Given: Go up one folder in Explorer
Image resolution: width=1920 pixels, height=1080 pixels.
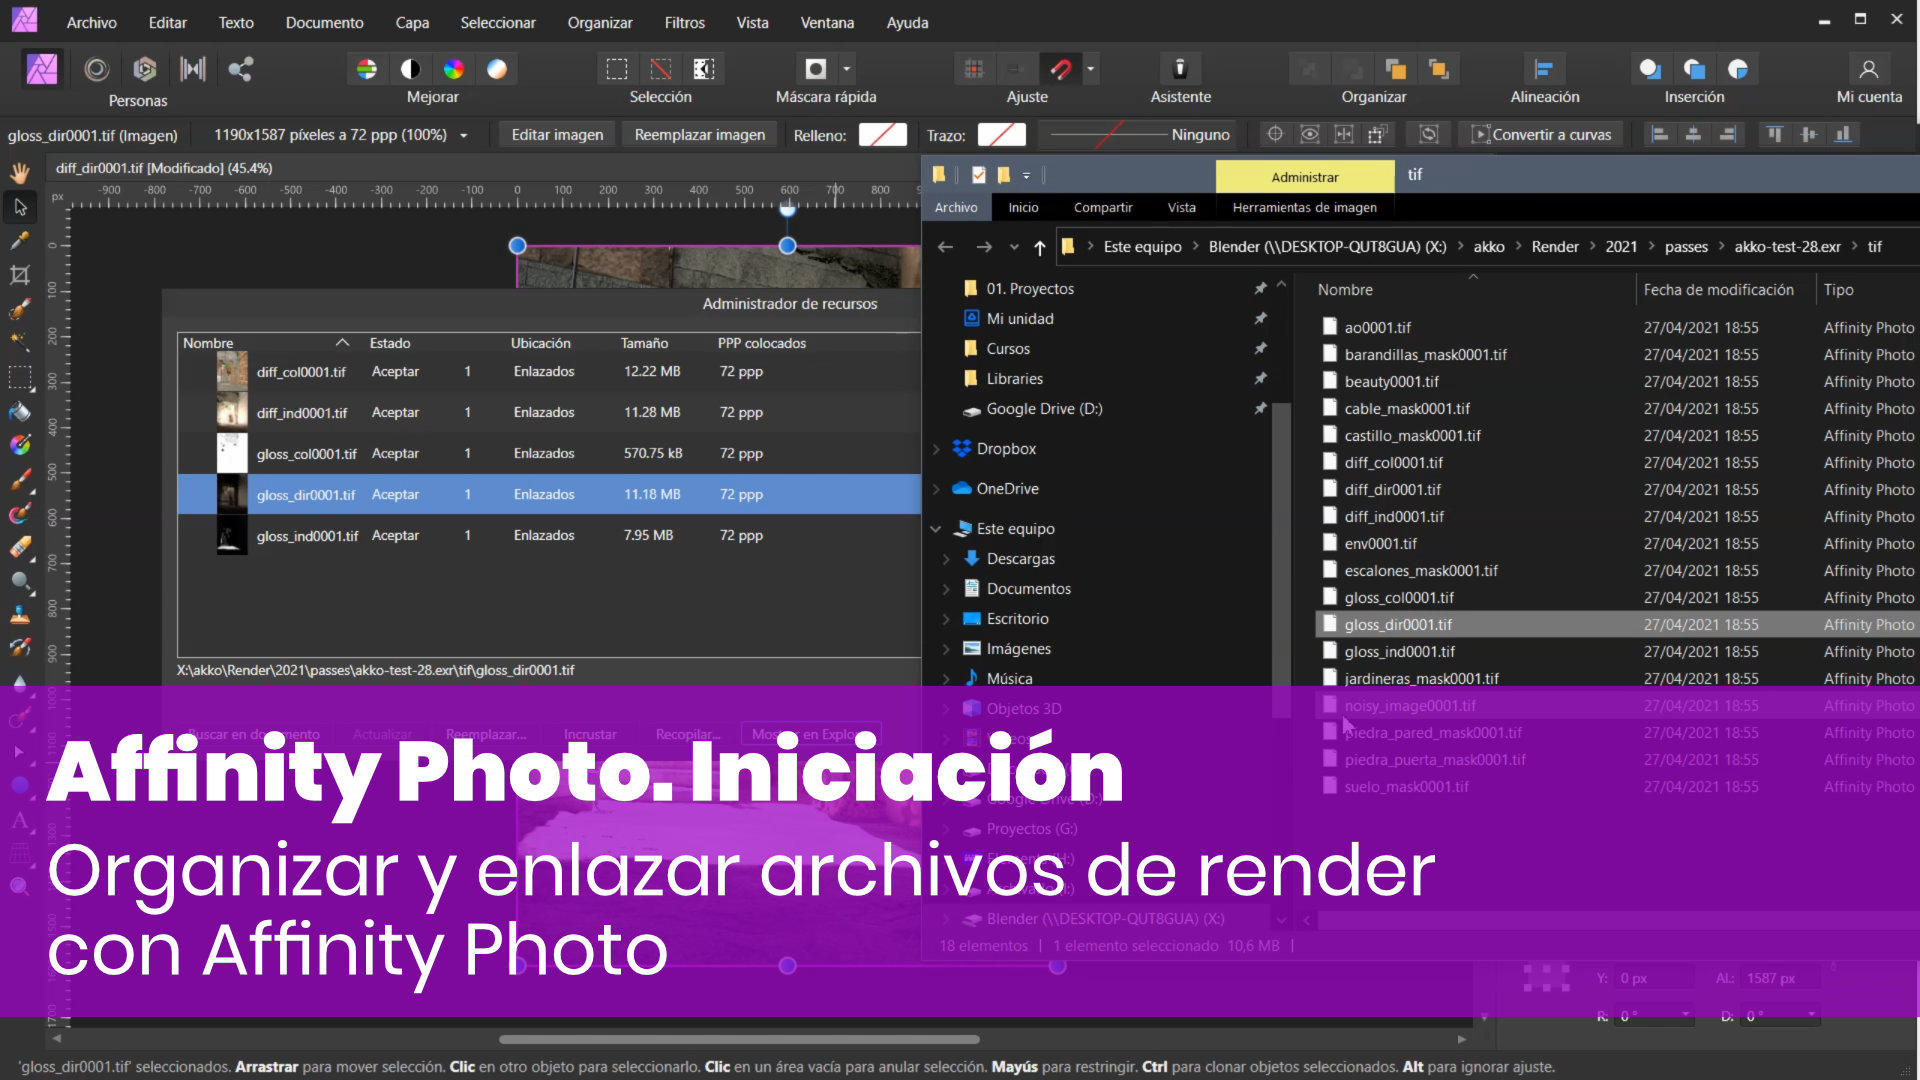Looking at the screenshot, I should tap(1040, 247).
